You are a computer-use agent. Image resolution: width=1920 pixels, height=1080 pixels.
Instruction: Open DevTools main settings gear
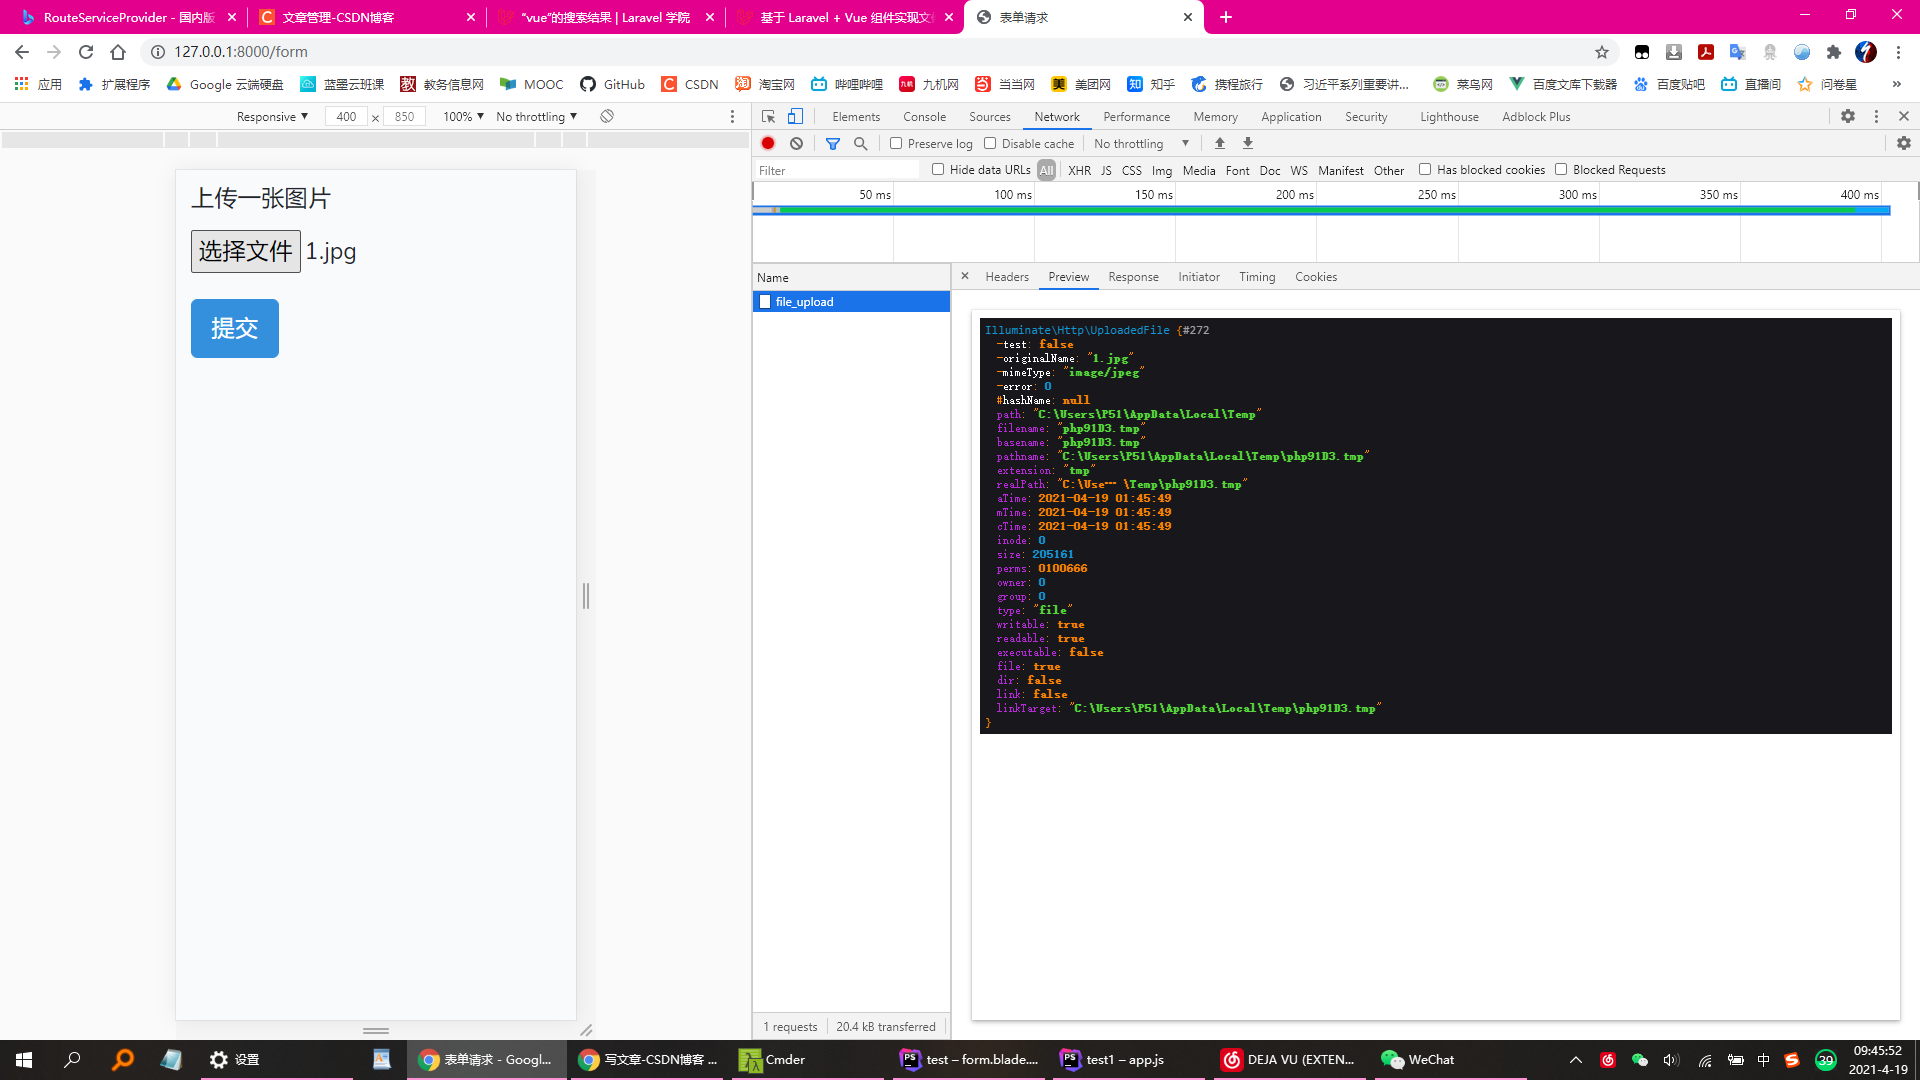point(1848,116)
